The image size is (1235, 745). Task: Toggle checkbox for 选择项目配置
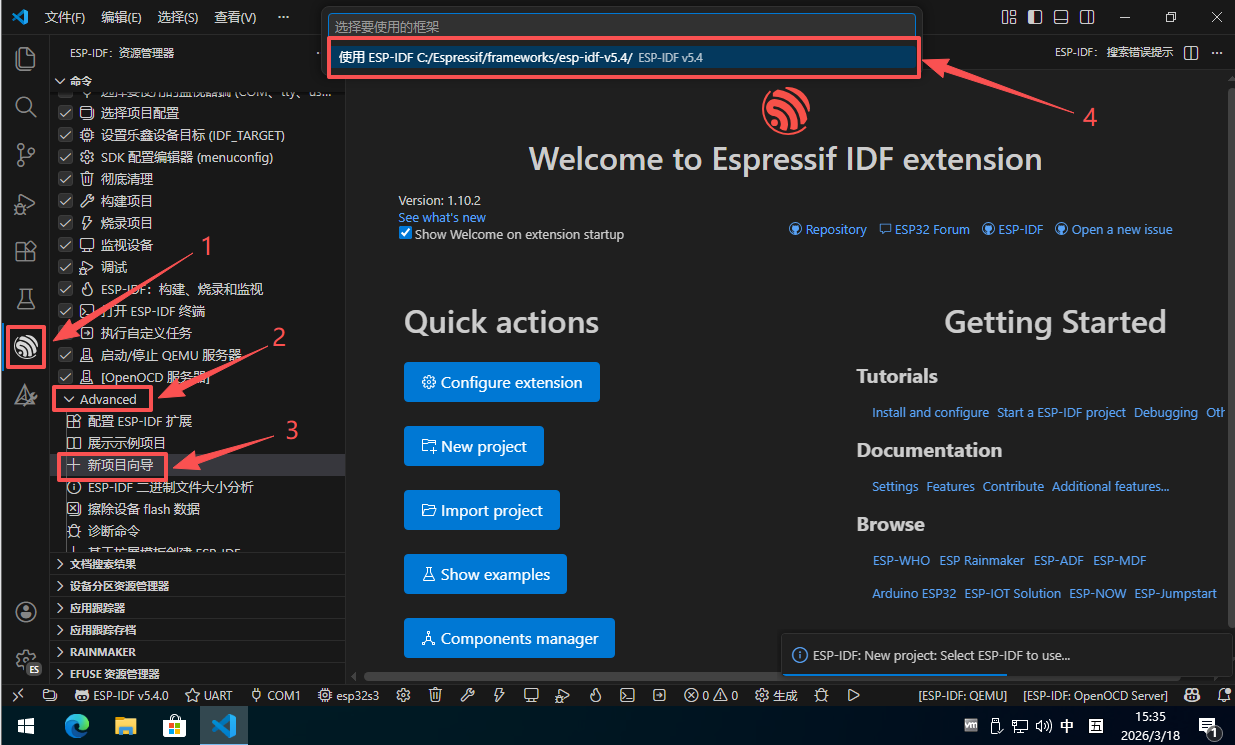[x=66, y=113]
